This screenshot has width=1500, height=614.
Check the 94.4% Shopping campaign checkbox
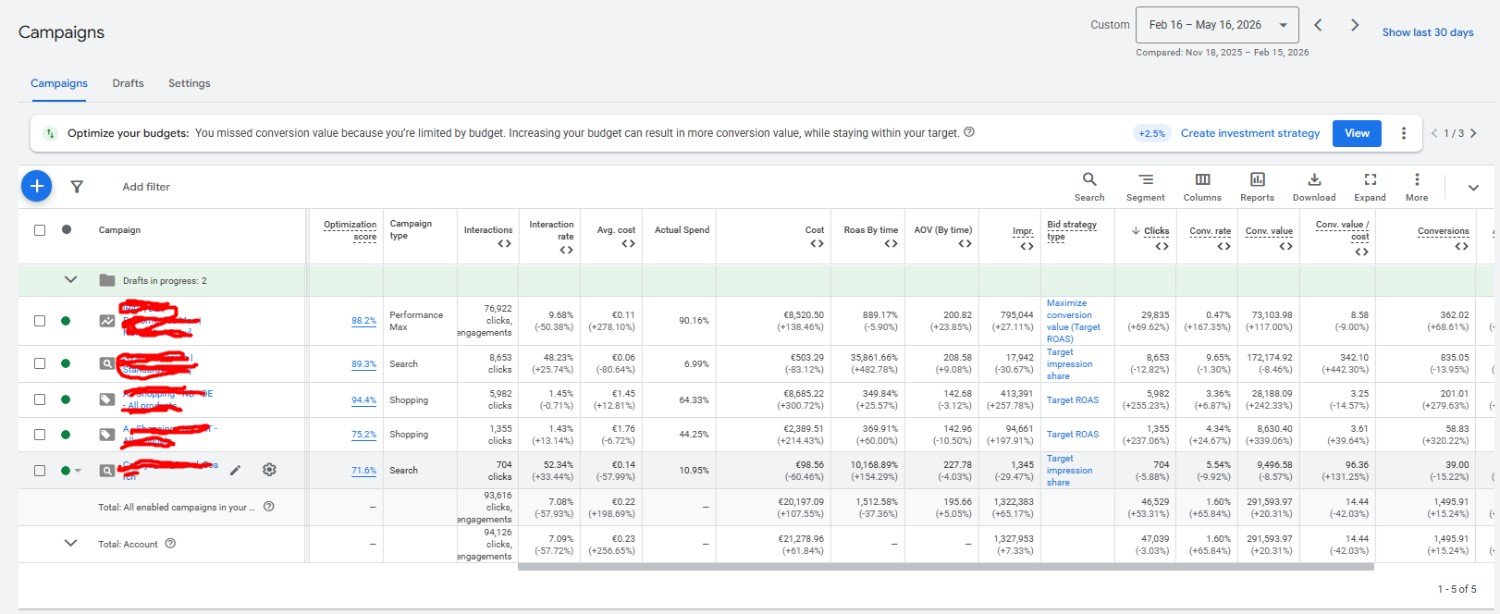pyautogui.click(x=40, y=399)
